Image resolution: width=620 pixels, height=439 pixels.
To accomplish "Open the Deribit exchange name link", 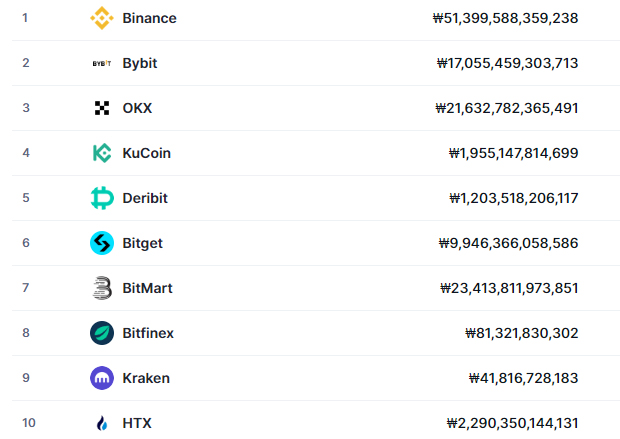I will 145,198.
